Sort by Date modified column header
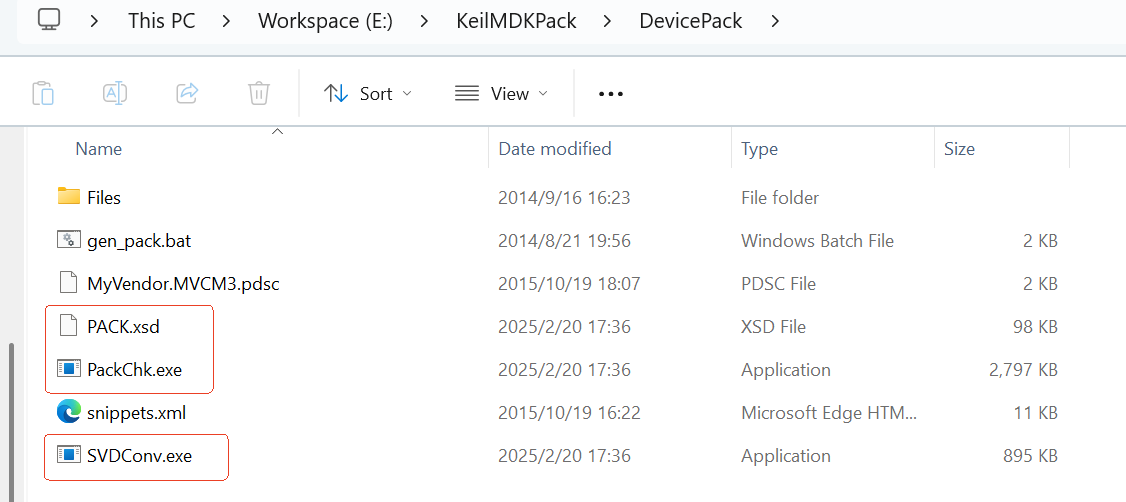This screenshot has width=1126, height=502. pos(555,149)
